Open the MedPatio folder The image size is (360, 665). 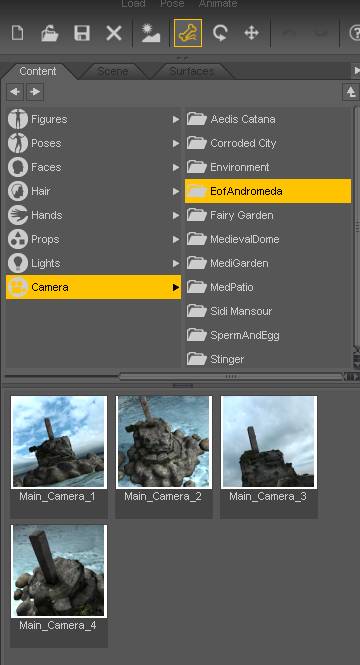pos(268,287)
